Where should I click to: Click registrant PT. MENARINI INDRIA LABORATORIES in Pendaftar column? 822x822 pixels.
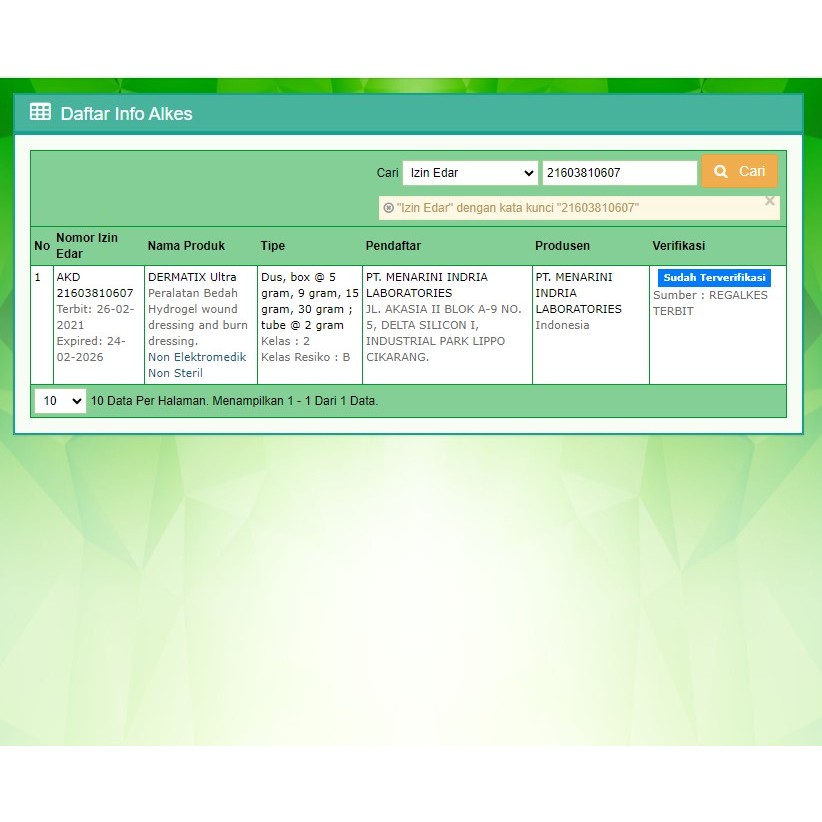coord(427,285)
